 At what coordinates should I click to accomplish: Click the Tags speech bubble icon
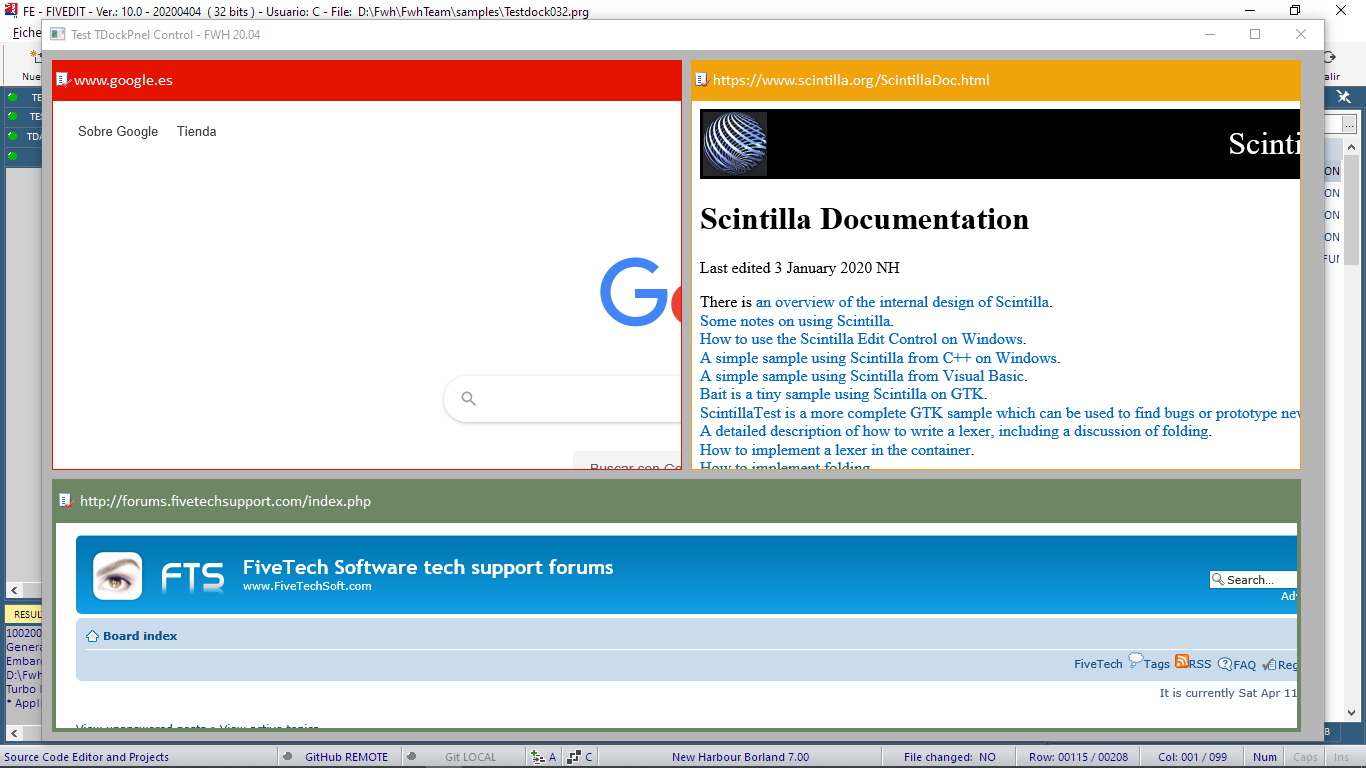[1136, 660]
